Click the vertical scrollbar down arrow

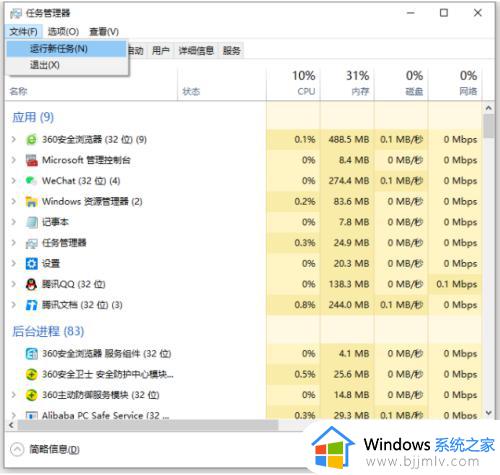489,413
